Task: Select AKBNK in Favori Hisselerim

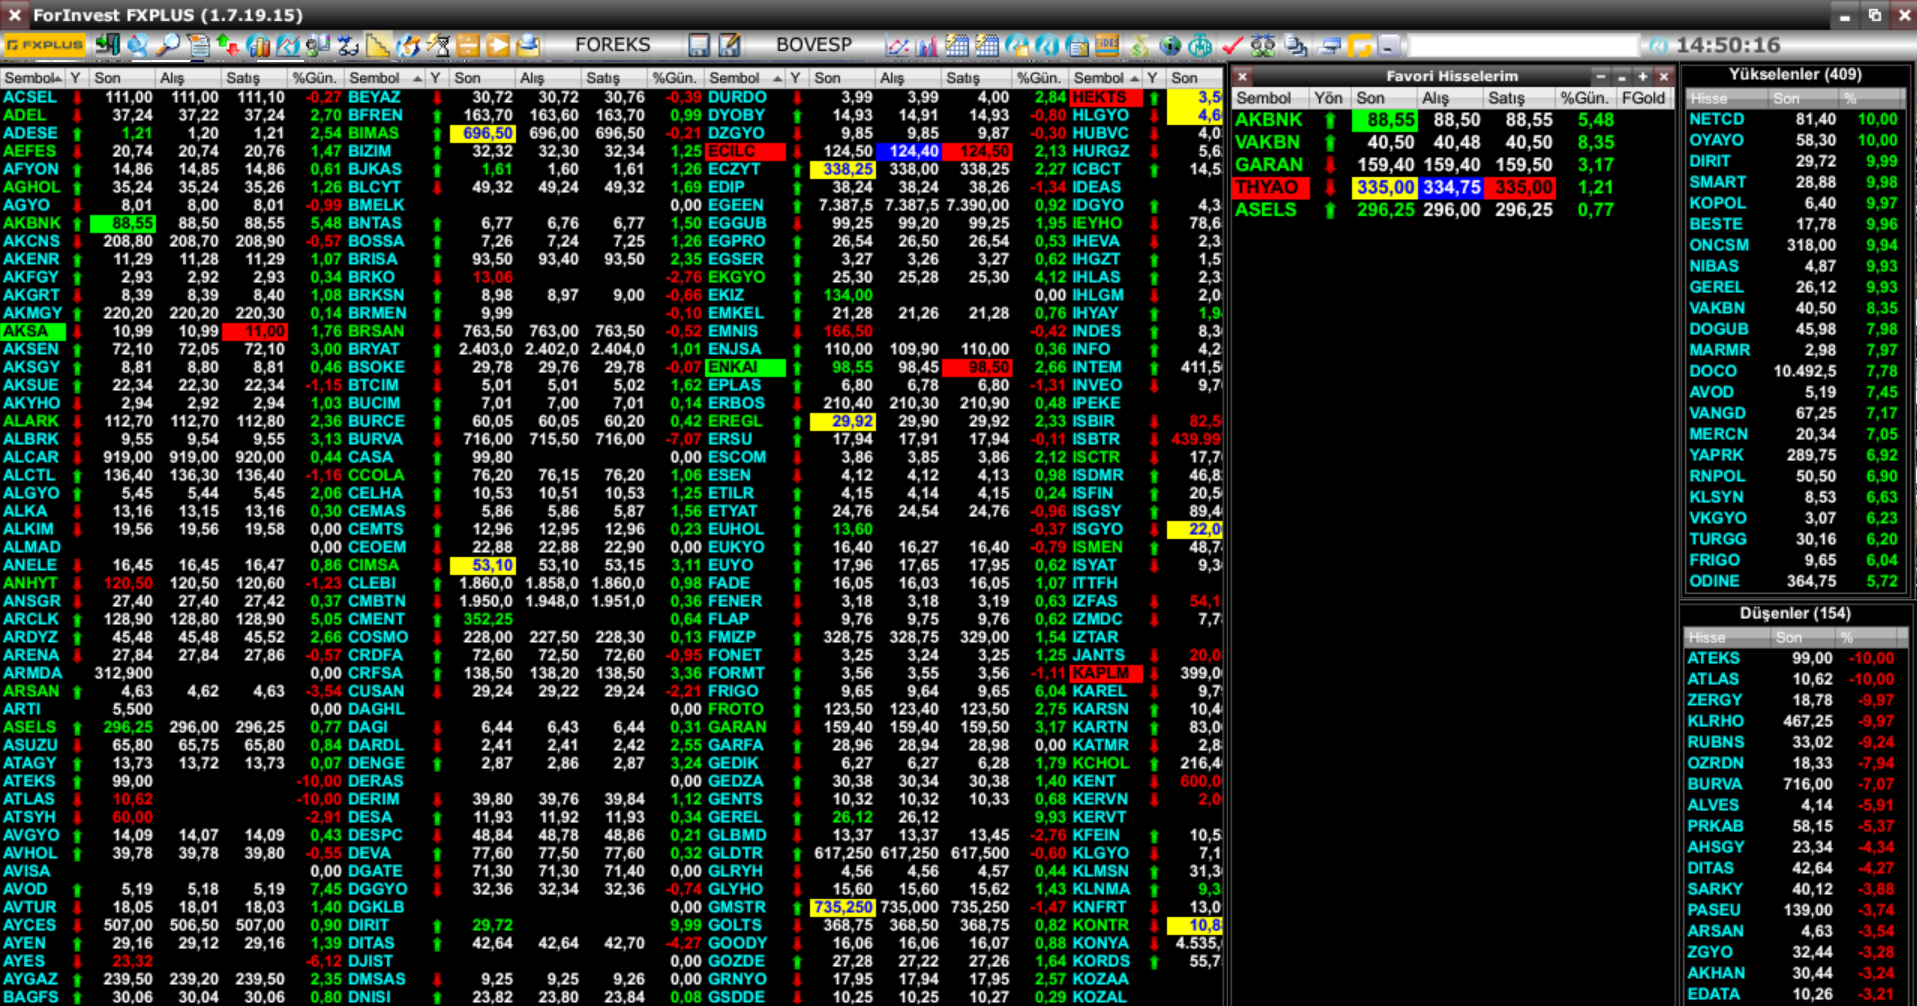Action: pos(1268,119)
